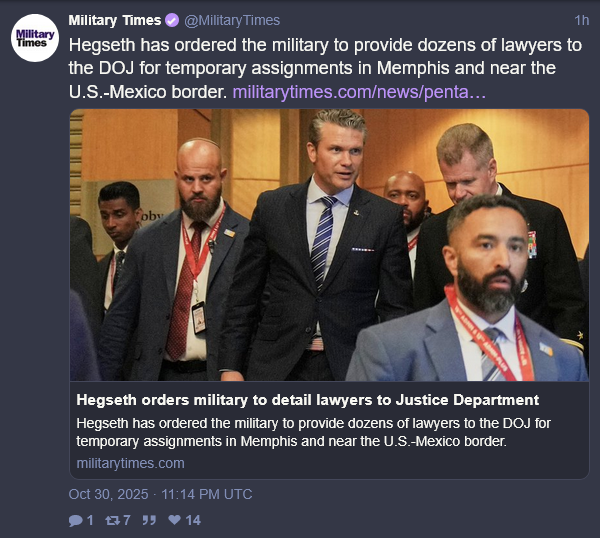Click the purple verified checkmark badge
600x538 pixels.
point(172,20)
